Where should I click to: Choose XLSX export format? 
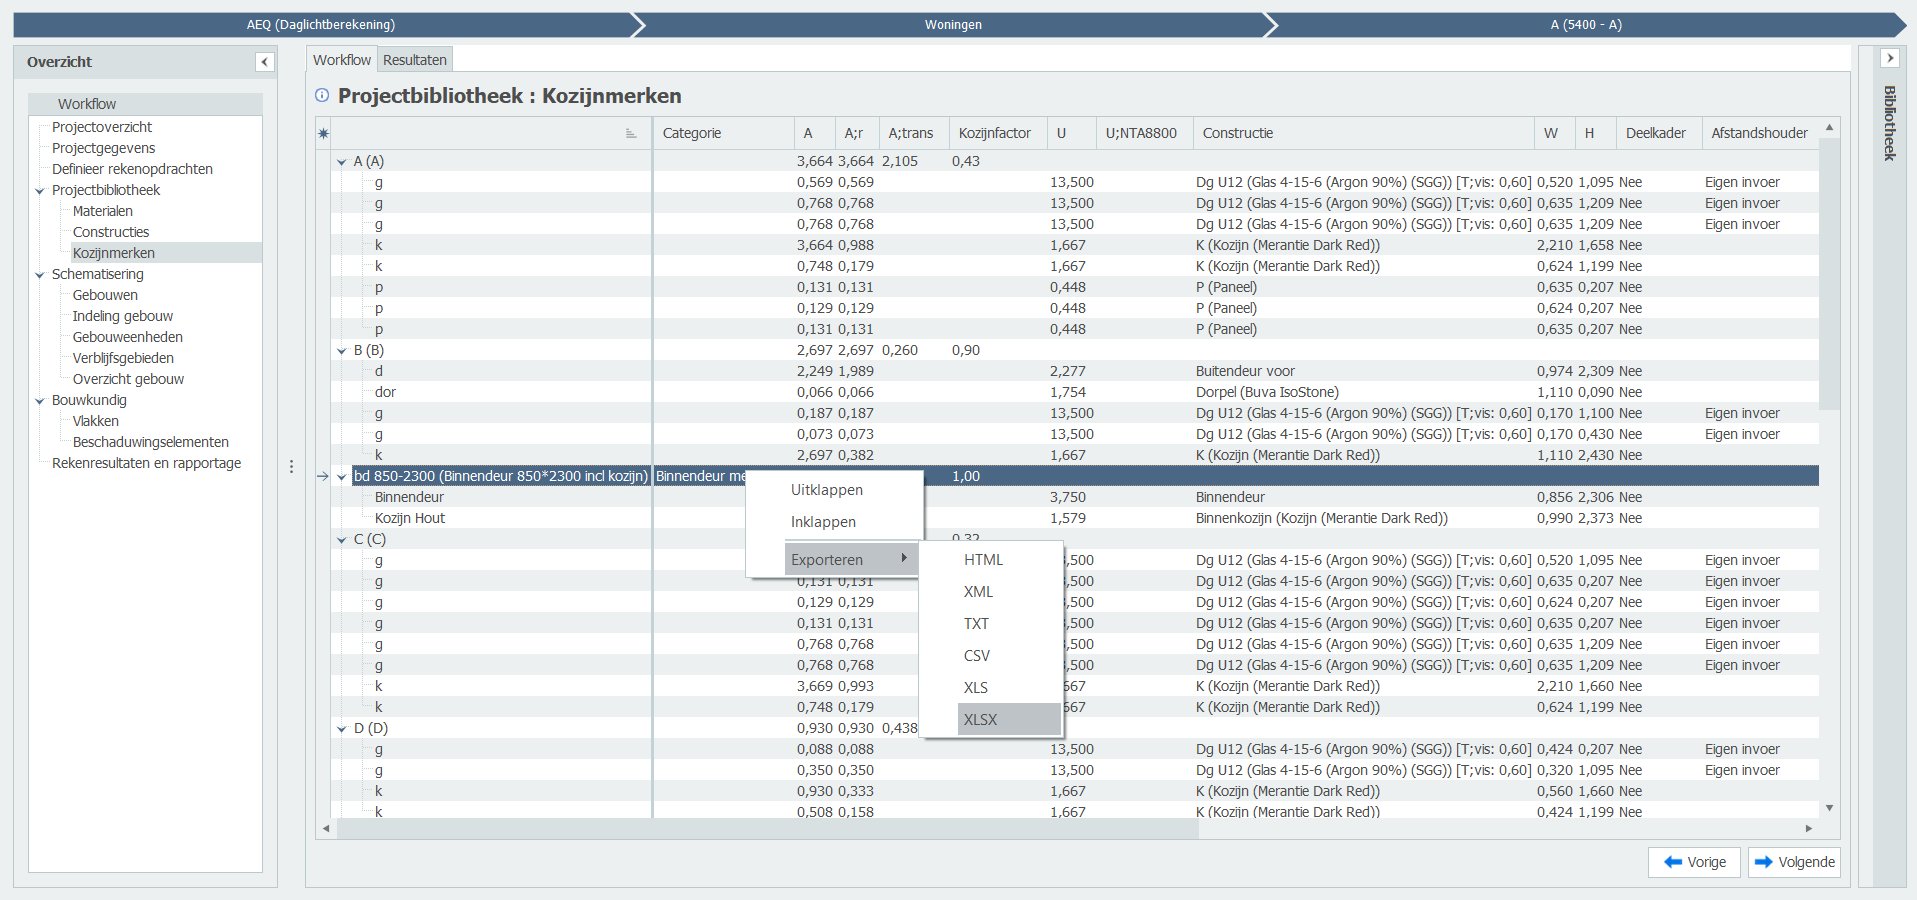(x=980, y=719)
